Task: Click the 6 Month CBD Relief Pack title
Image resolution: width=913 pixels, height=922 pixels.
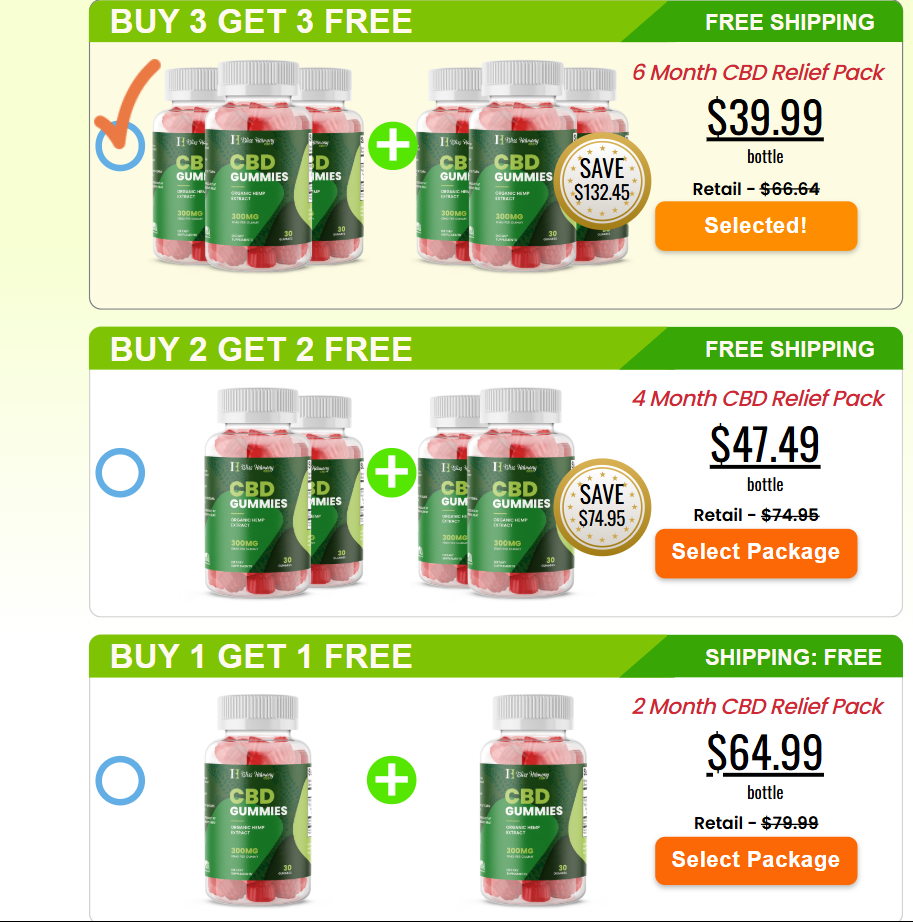Action: 758,72
